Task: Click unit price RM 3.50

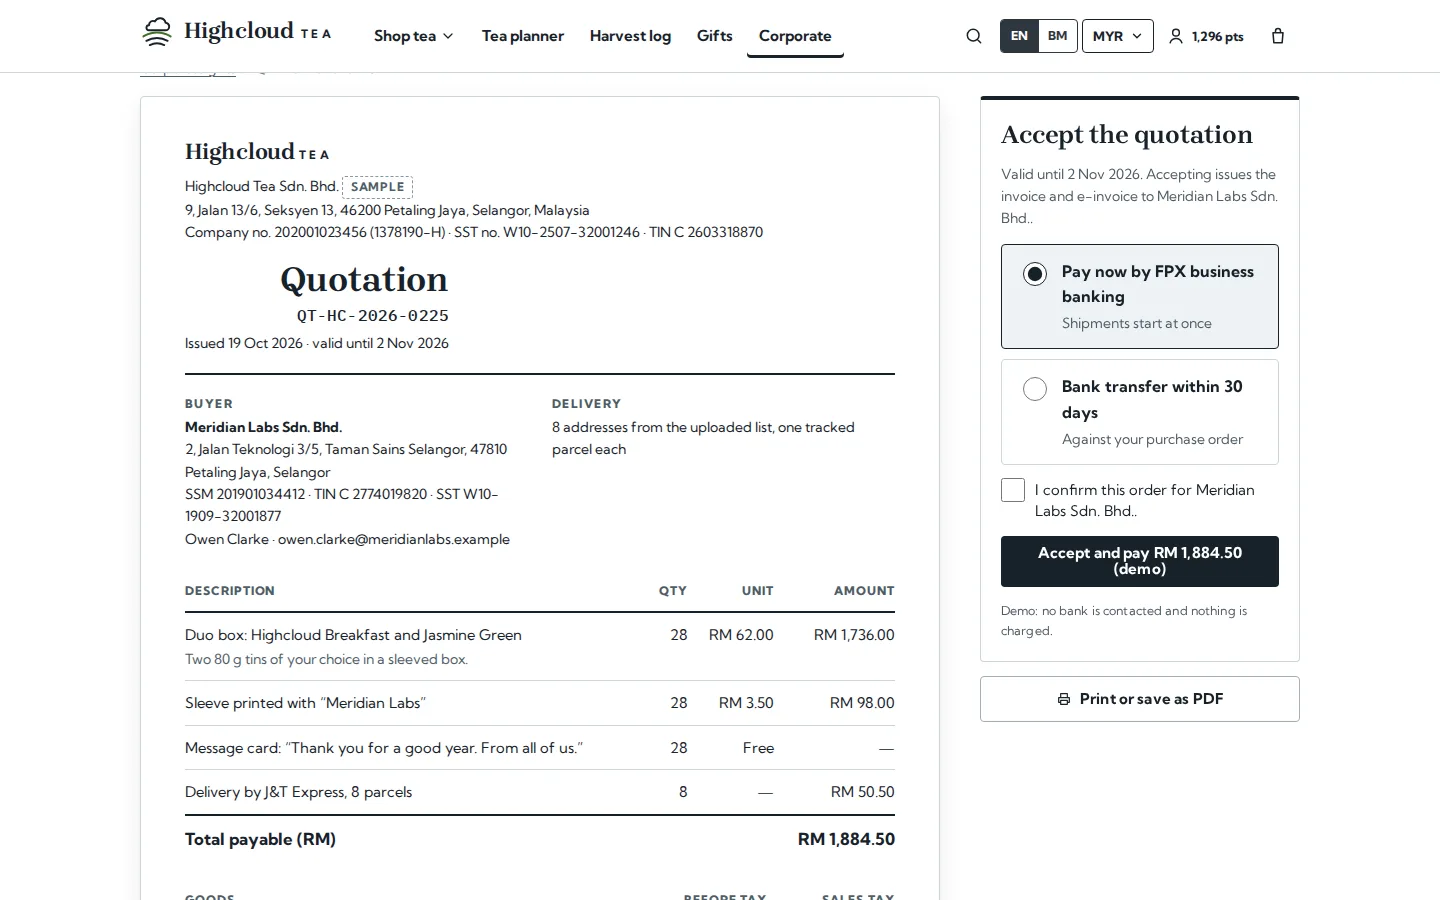Action: point(746,703)
